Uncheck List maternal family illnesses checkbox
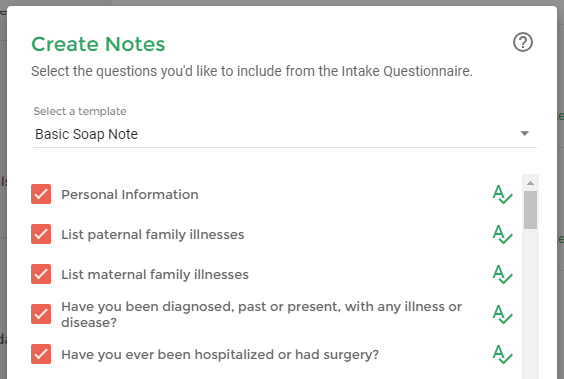This screenshot has height=379, width=564. click(41, 274)
